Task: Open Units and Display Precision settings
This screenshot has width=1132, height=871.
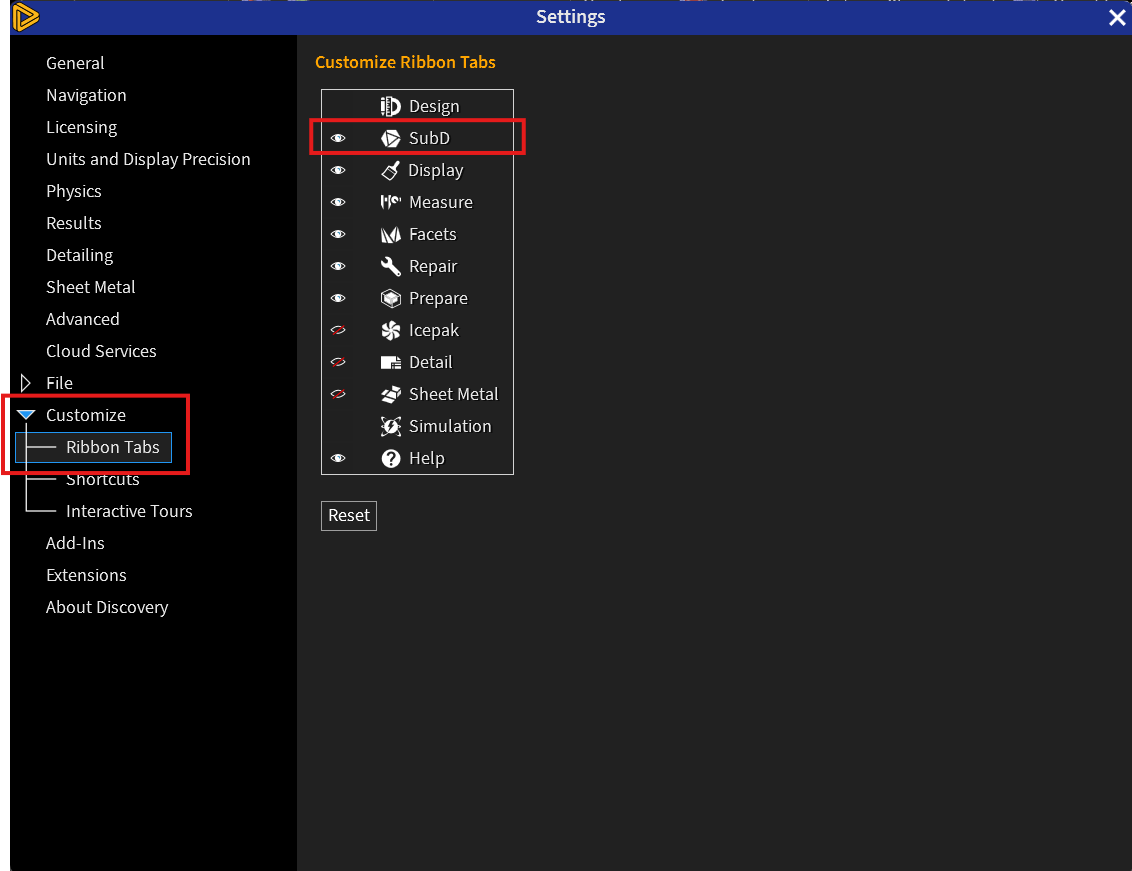Action: click(148, 159)
